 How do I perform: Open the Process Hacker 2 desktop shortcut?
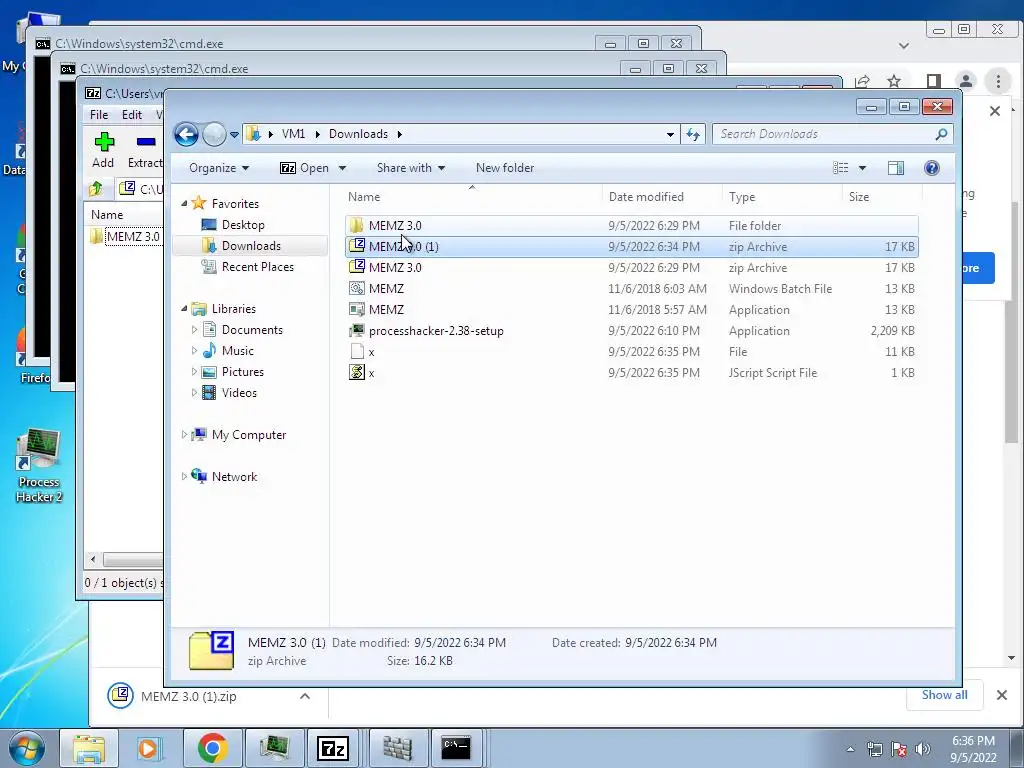(x=39, y=465)
